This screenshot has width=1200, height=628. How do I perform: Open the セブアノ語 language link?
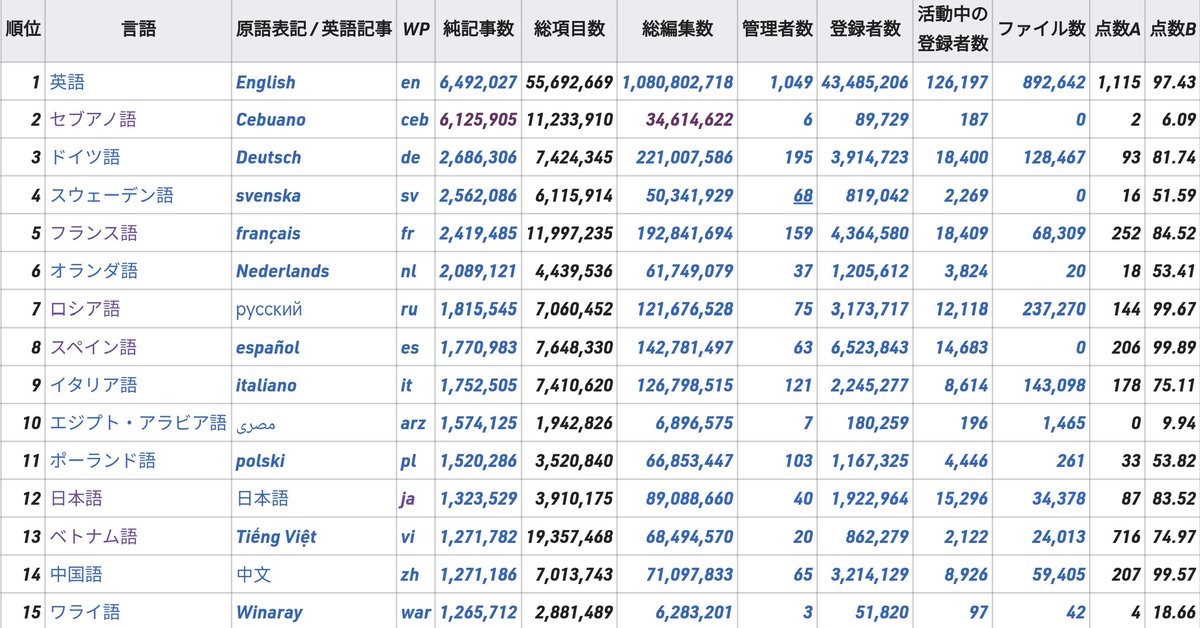pos(93,120)
